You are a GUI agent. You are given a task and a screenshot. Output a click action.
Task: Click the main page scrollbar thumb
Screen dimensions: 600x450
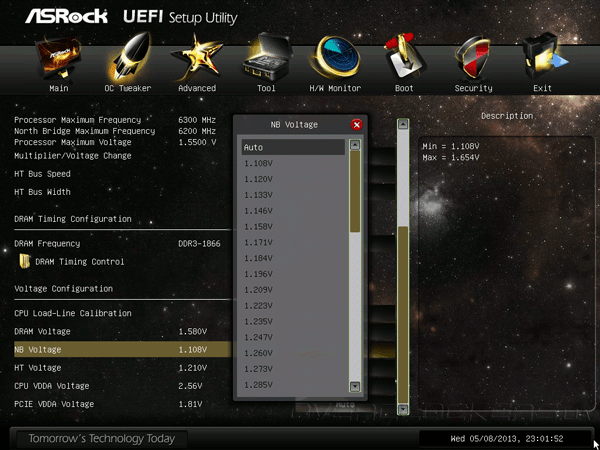pyautogui.click(x=403, y=315)
